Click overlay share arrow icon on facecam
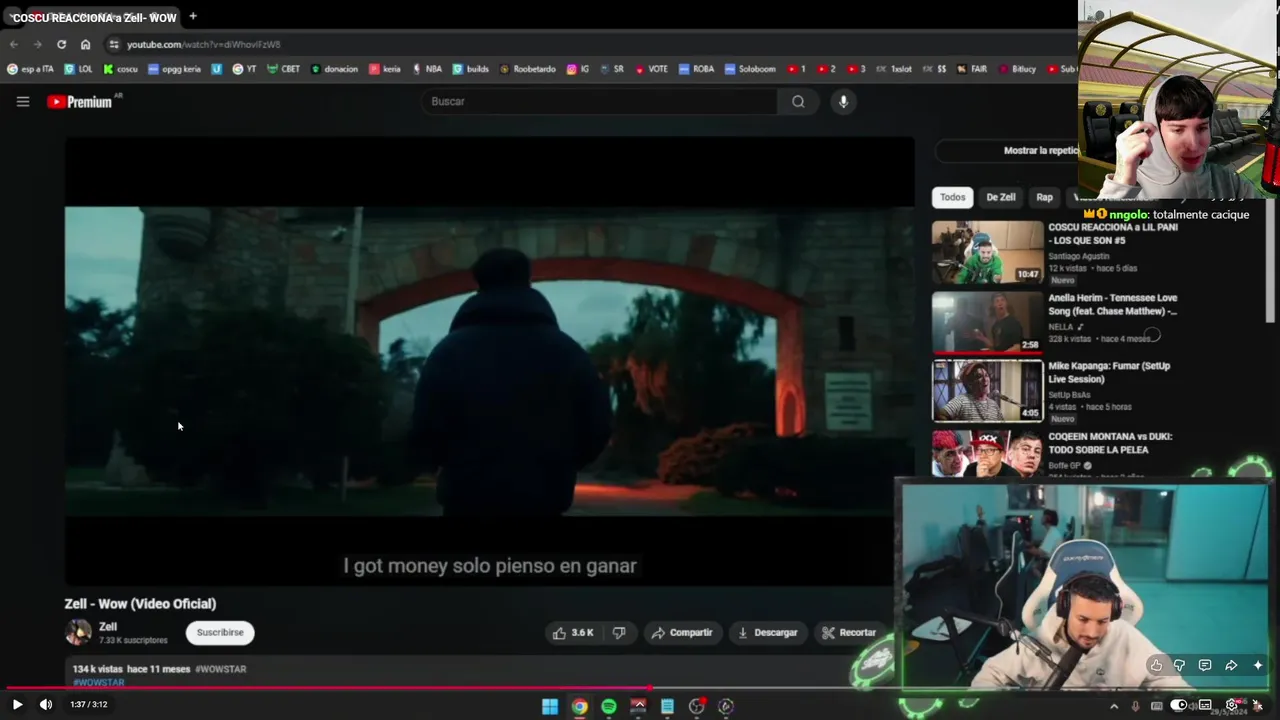The height and width of the screenshot is (720, 1280). point(1231,665)
